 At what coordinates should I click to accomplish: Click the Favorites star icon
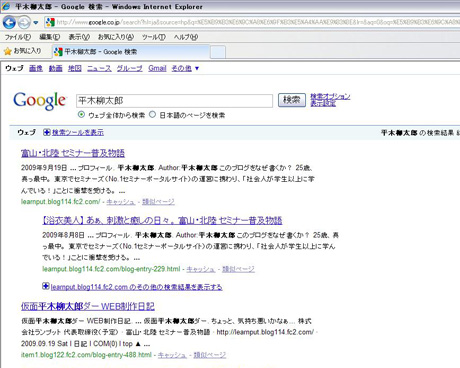pos(8,51)
